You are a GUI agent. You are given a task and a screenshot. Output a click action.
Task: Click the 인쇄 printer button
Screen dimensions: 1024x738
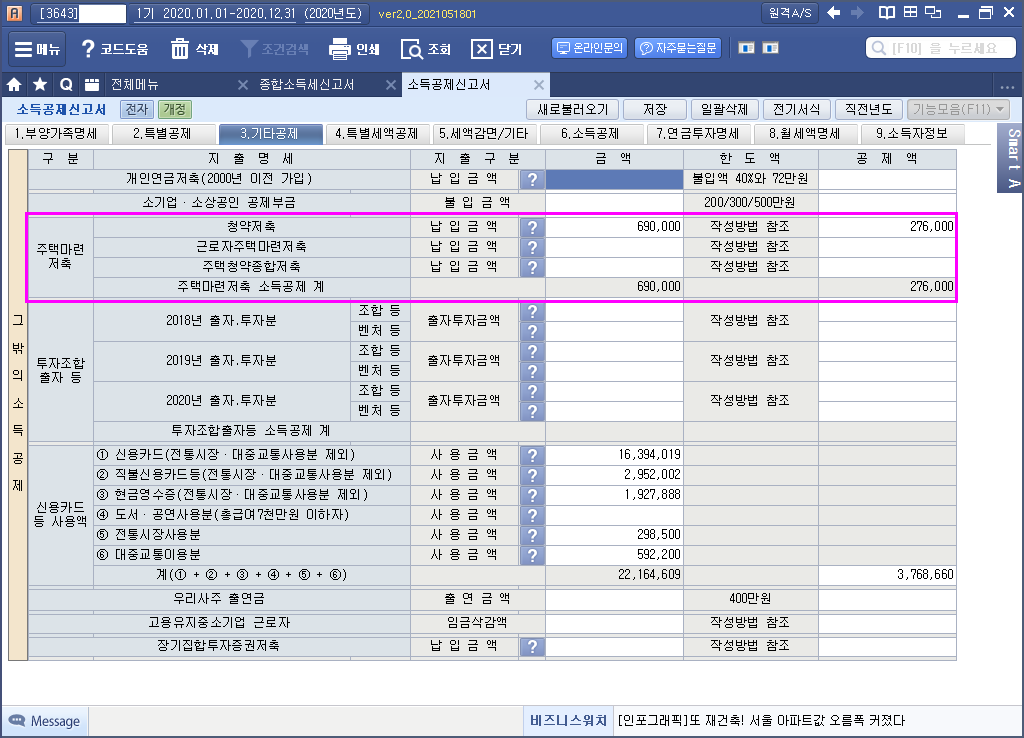pos(354,49)
